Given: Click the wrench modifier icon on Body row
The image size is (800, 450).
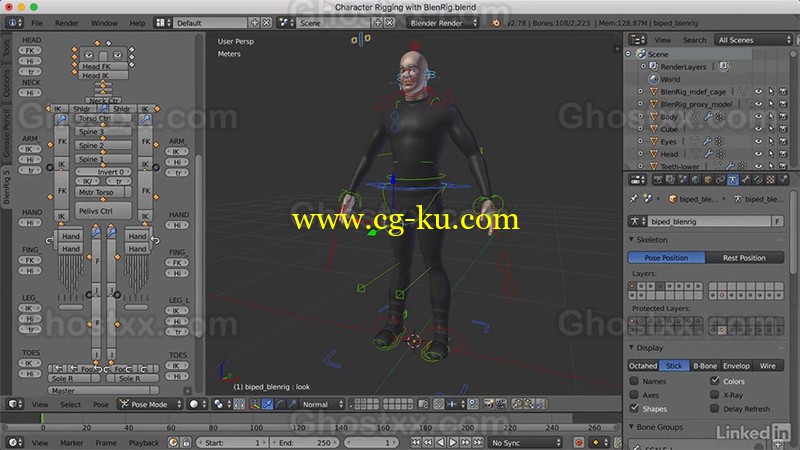Looking at the screenshot, I should coord(708,116).
